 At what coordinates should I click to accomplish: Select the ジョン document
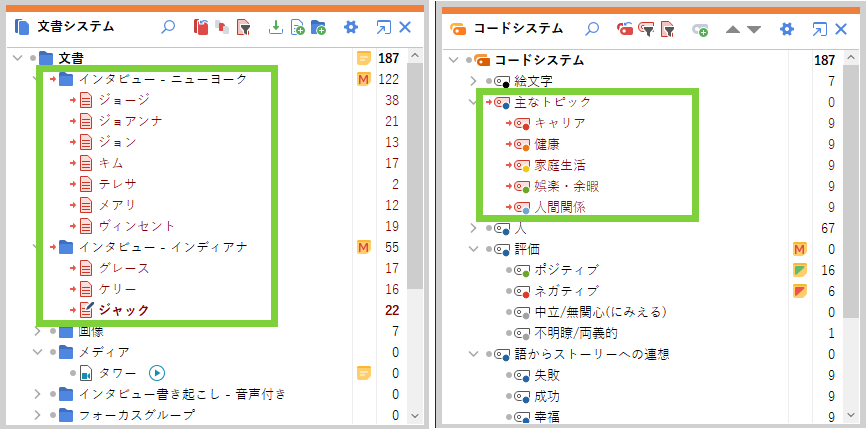pyautogui.click(x=117, y=142)
